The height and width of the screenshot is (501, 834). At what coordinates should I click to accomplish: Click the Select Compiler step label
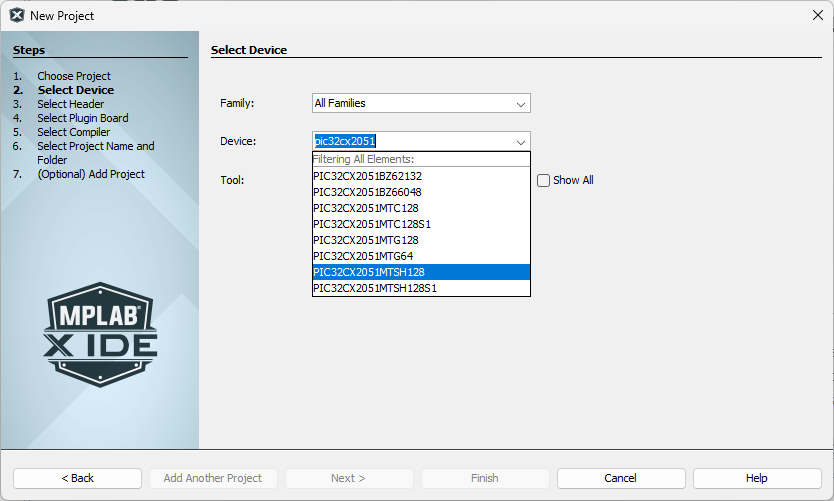coord(74,132)
